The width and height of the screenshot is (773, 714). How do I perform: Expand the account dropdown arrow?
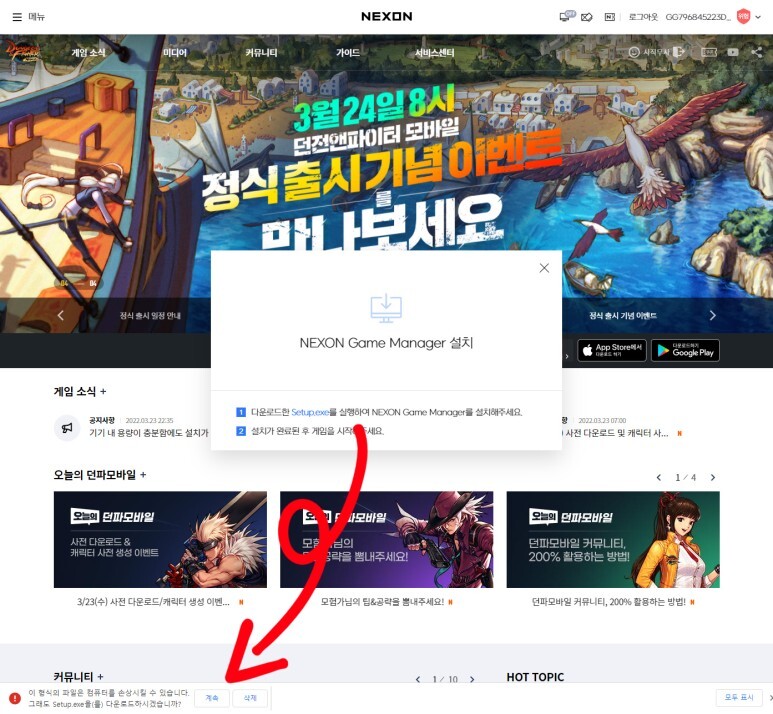pos(758,17)
